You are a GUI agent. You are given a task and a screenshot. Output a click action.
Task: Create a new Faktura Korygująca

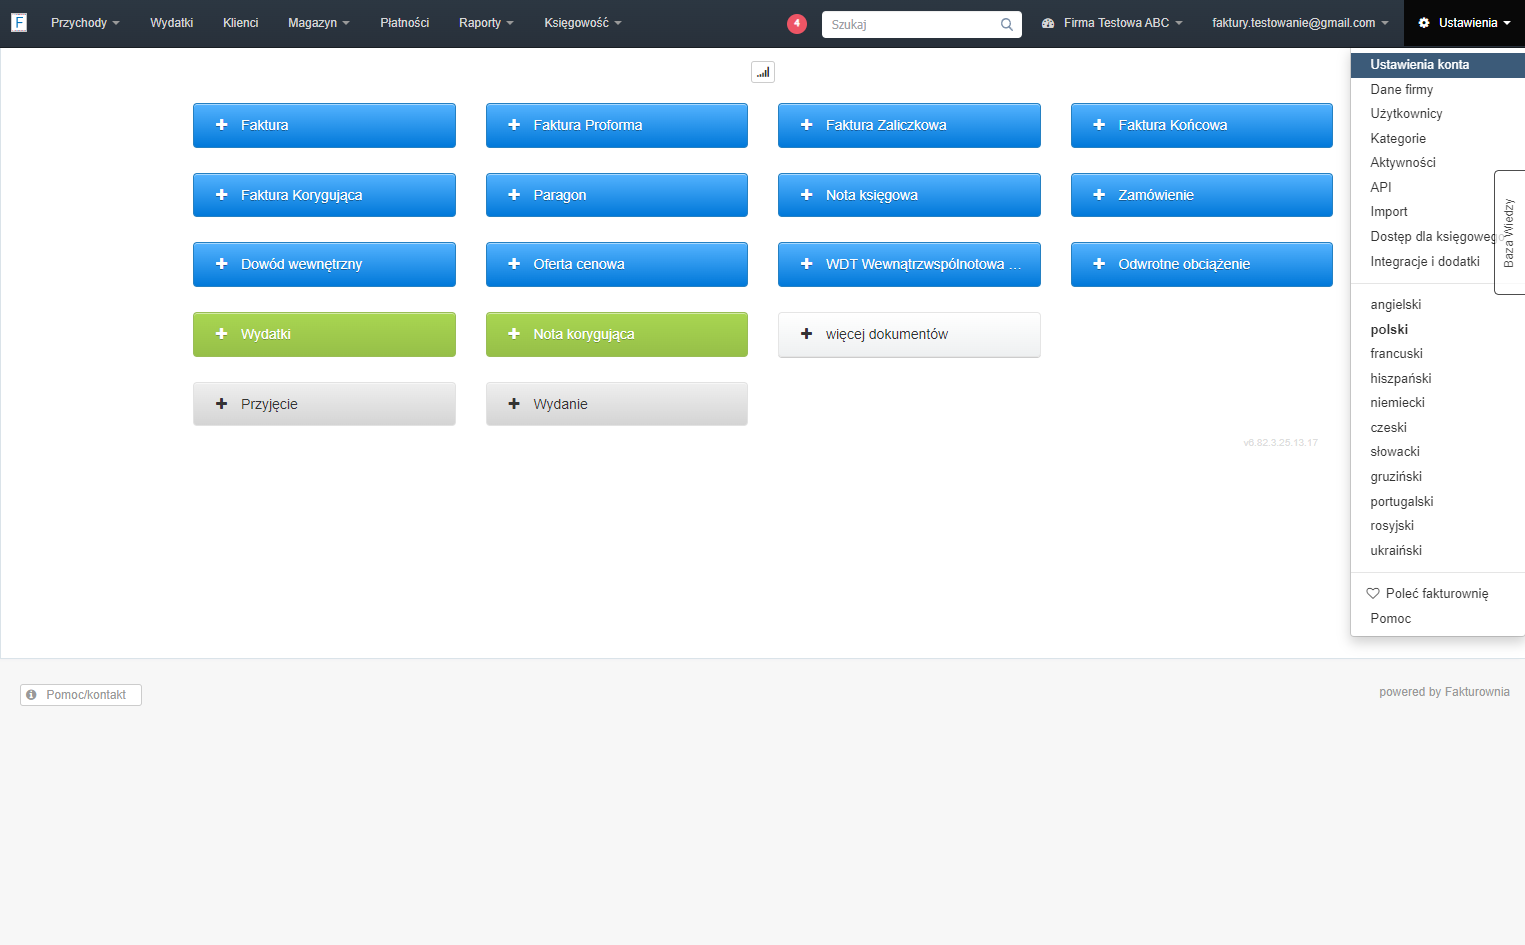point(324,195)
